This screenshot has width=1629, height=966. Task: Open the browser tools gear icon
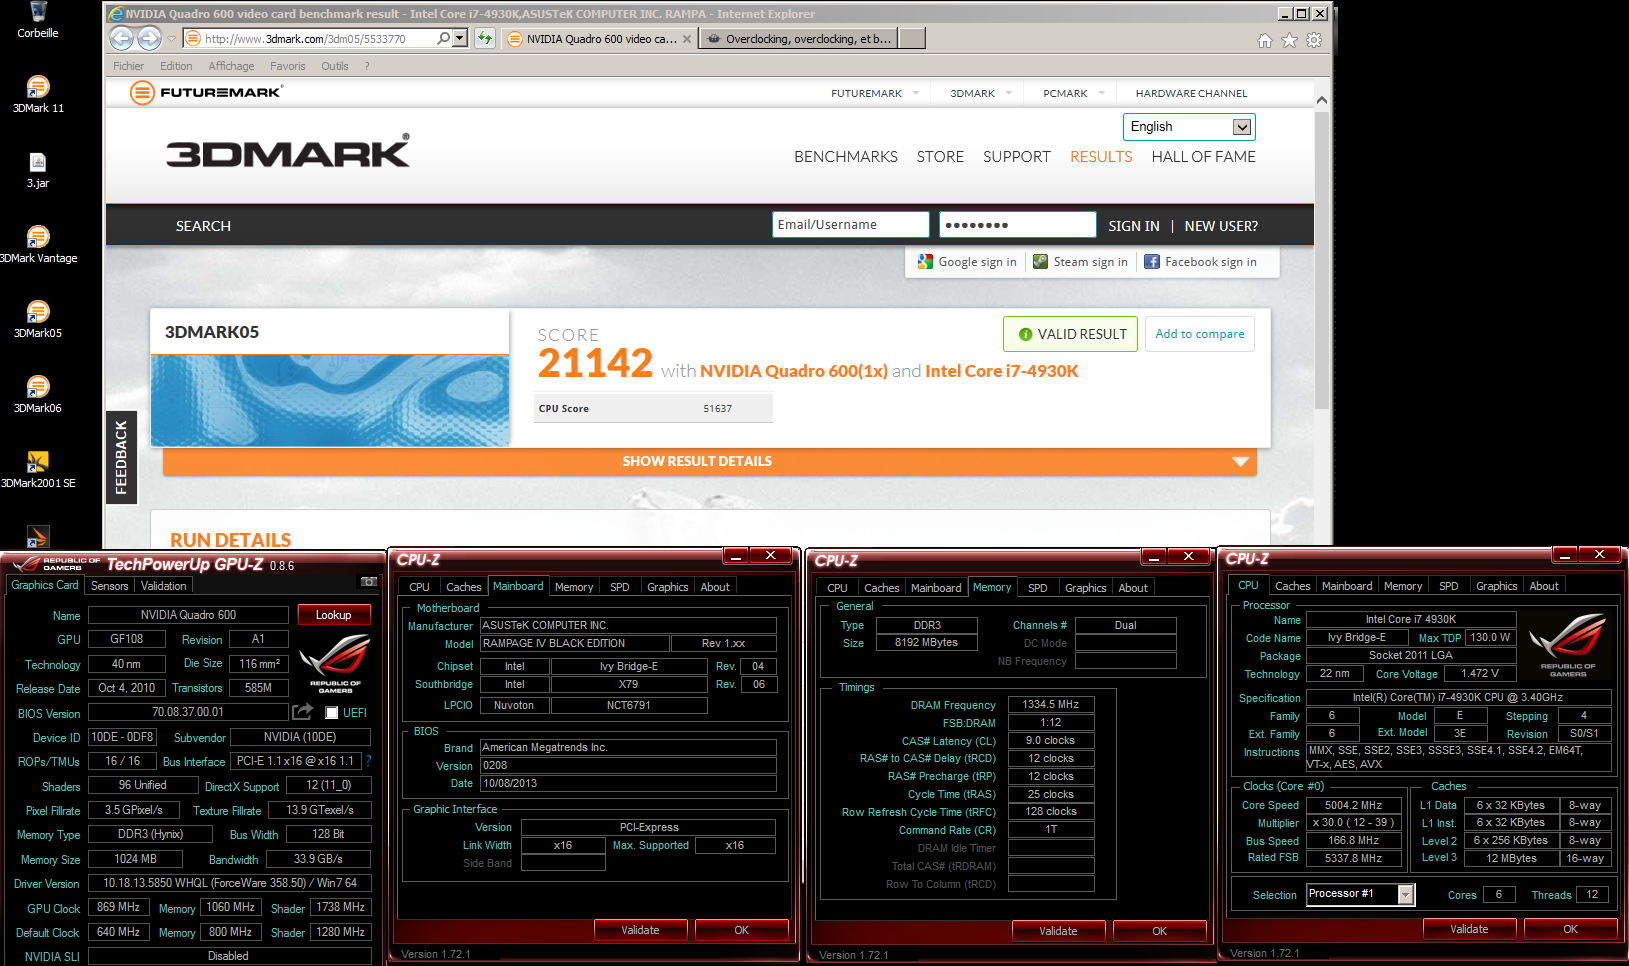point(1314,40)
